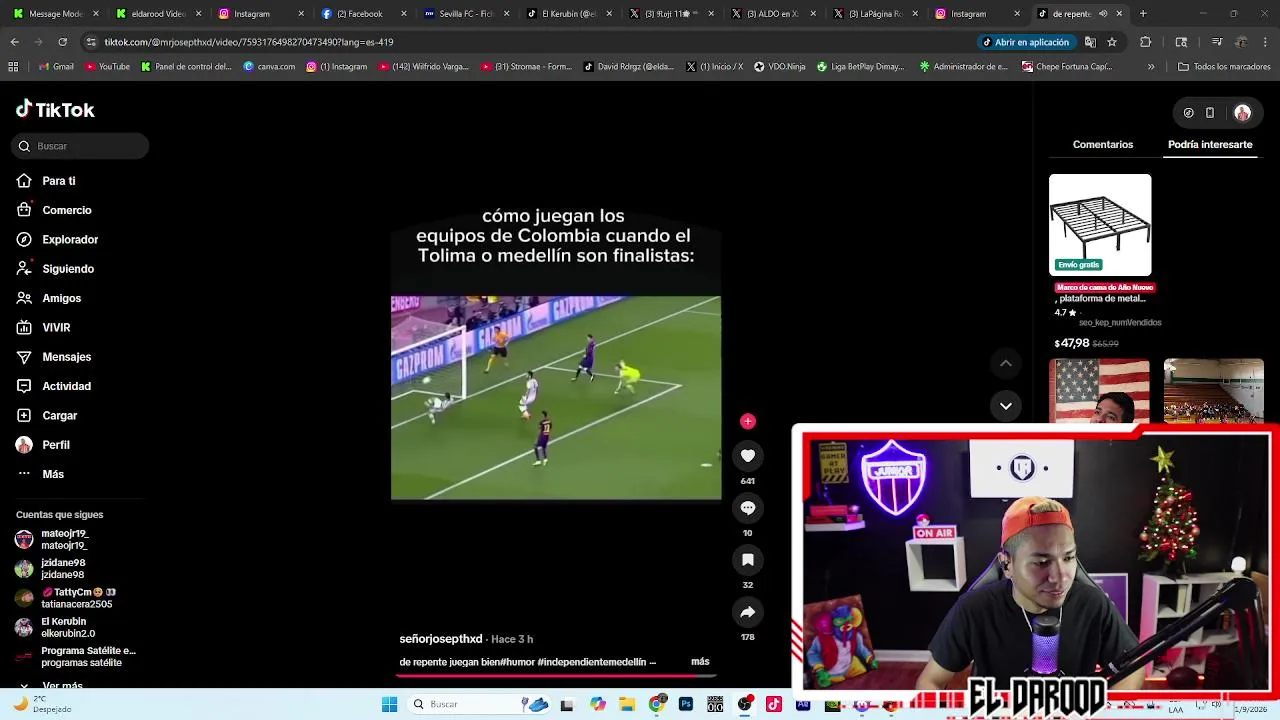Screen dimensions: 1280x720
Task: Open the Para ti feed
Action: (46, 181)
